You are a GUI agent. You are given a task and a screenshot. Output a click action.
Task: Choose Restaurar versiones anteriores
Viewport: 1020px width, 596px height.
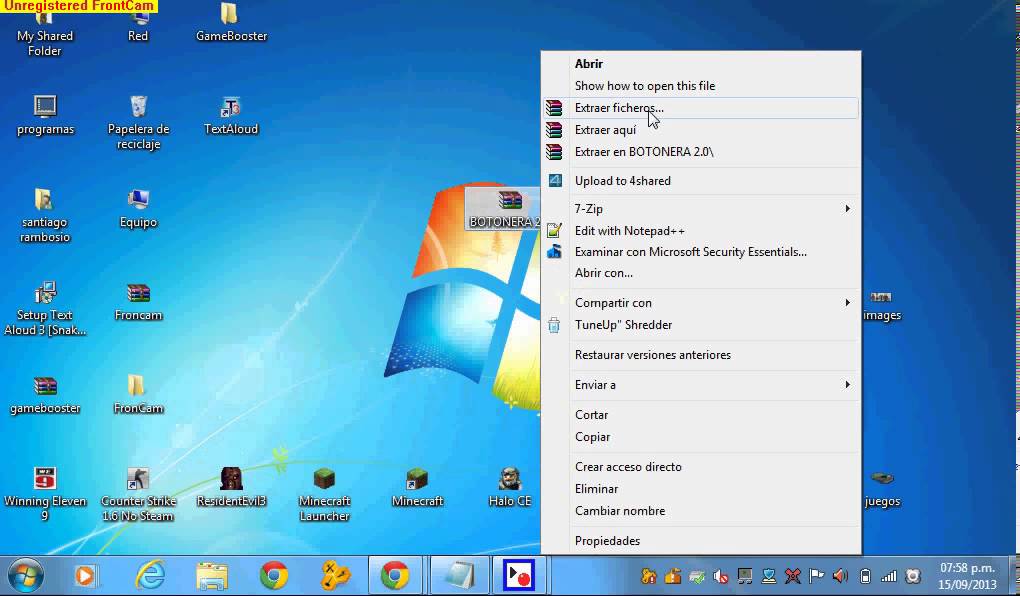[x=701, y=355]
